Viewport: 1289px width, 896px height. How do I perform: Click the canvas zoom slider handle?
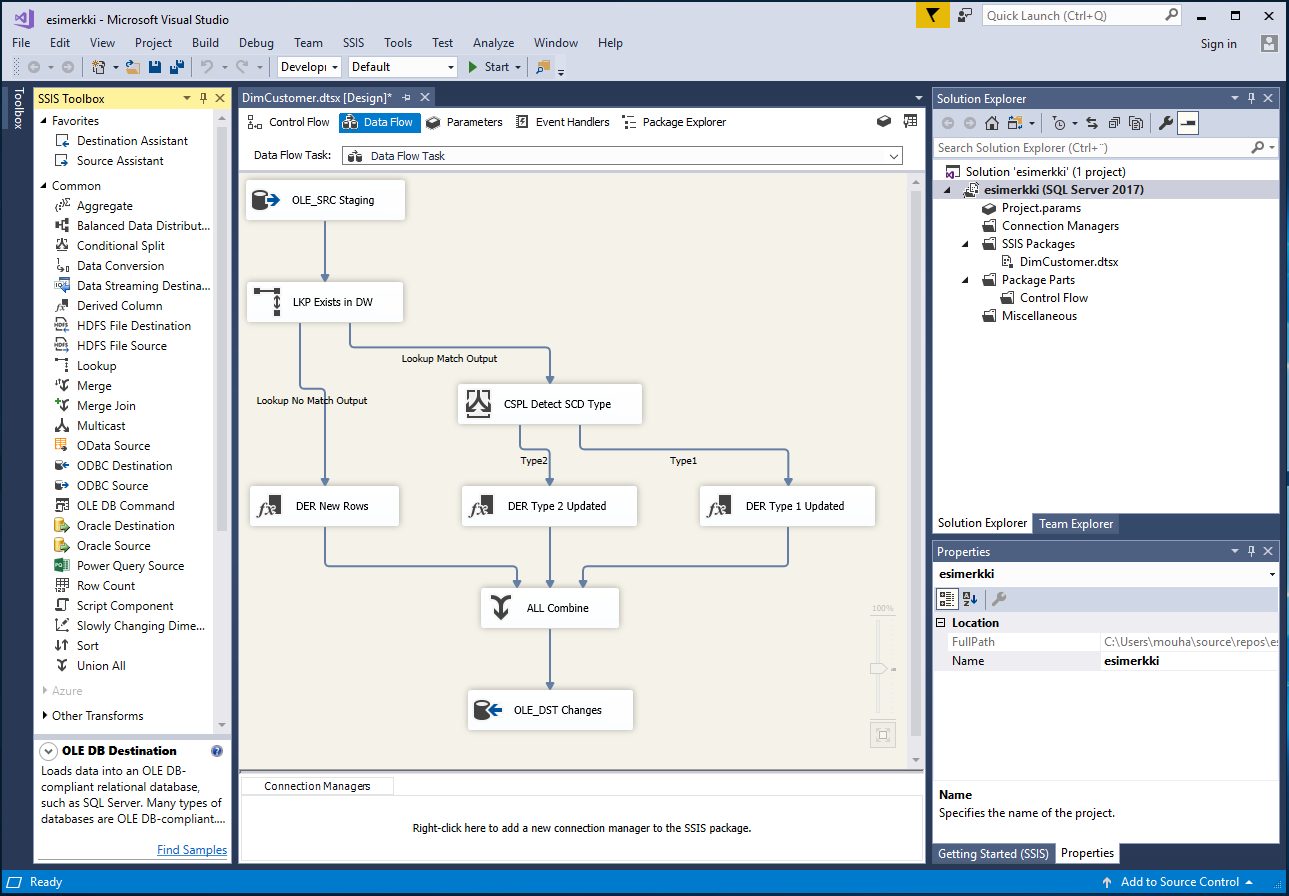(x=879, y=668)
